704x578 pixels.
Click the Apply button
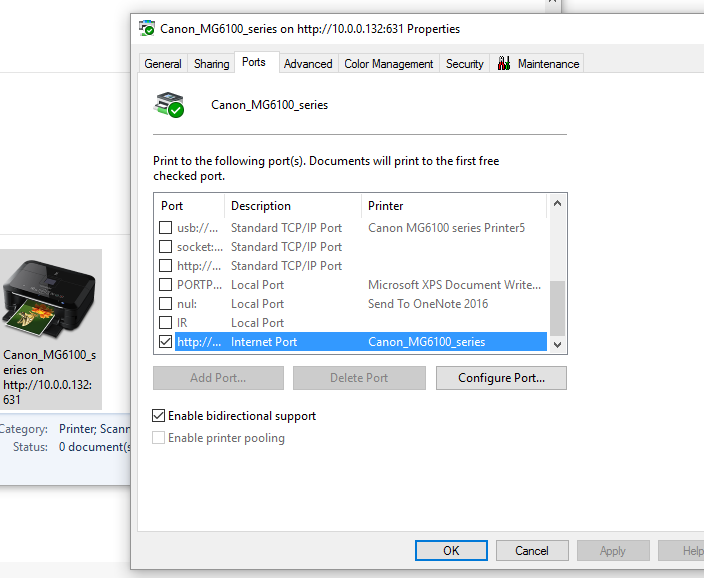[x=613, y=551]
